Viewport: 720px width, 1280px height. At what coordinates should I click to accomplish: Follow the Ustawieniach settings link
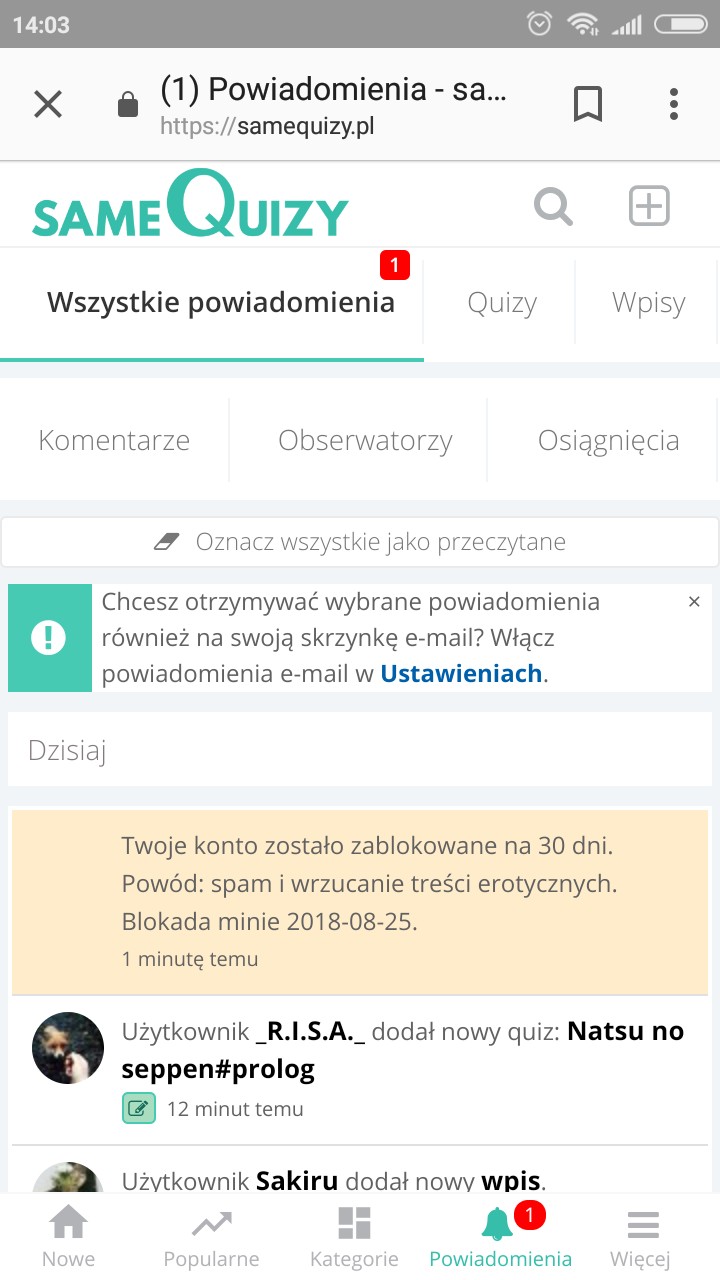click(x=461, y=674)
